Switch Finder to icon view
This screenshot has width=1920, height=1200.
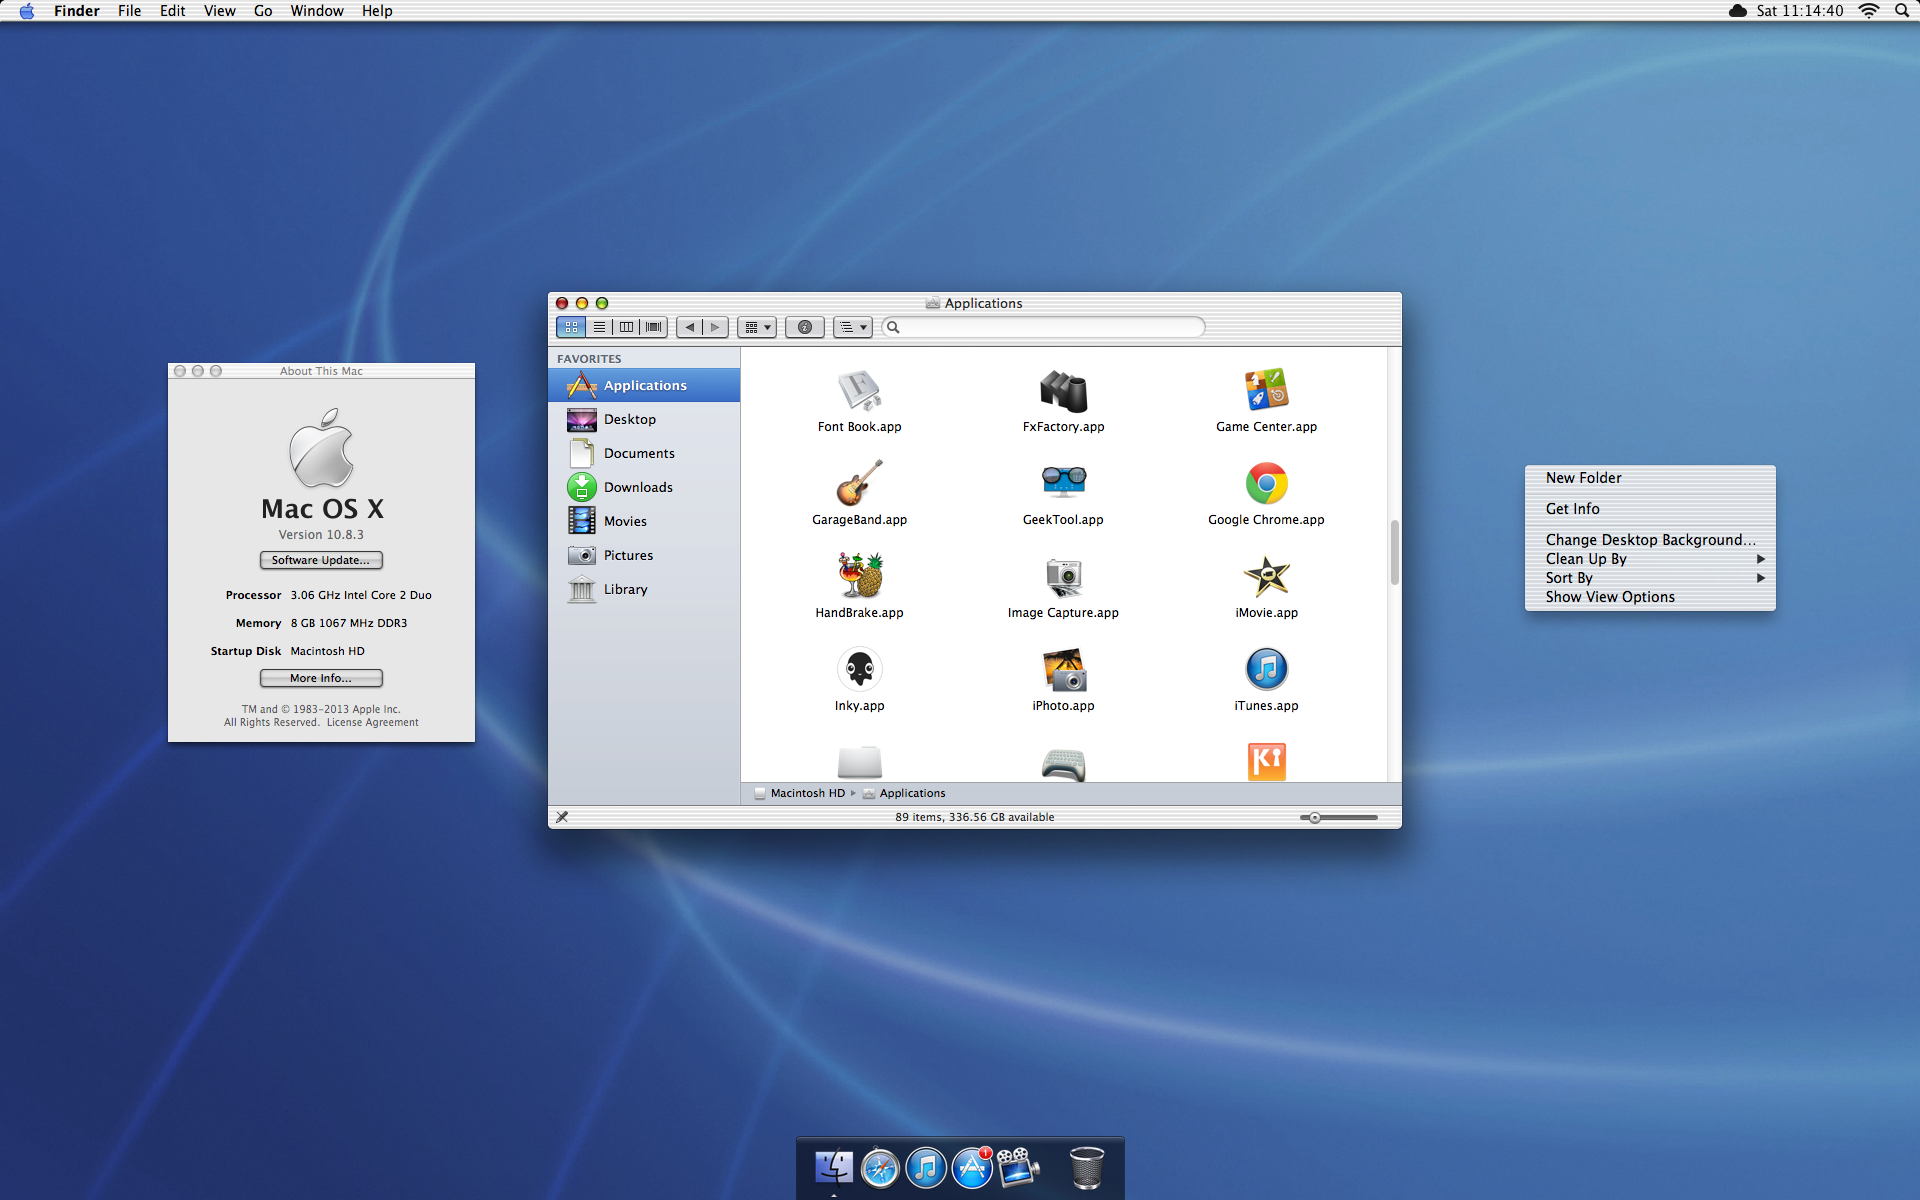point(571,327)
